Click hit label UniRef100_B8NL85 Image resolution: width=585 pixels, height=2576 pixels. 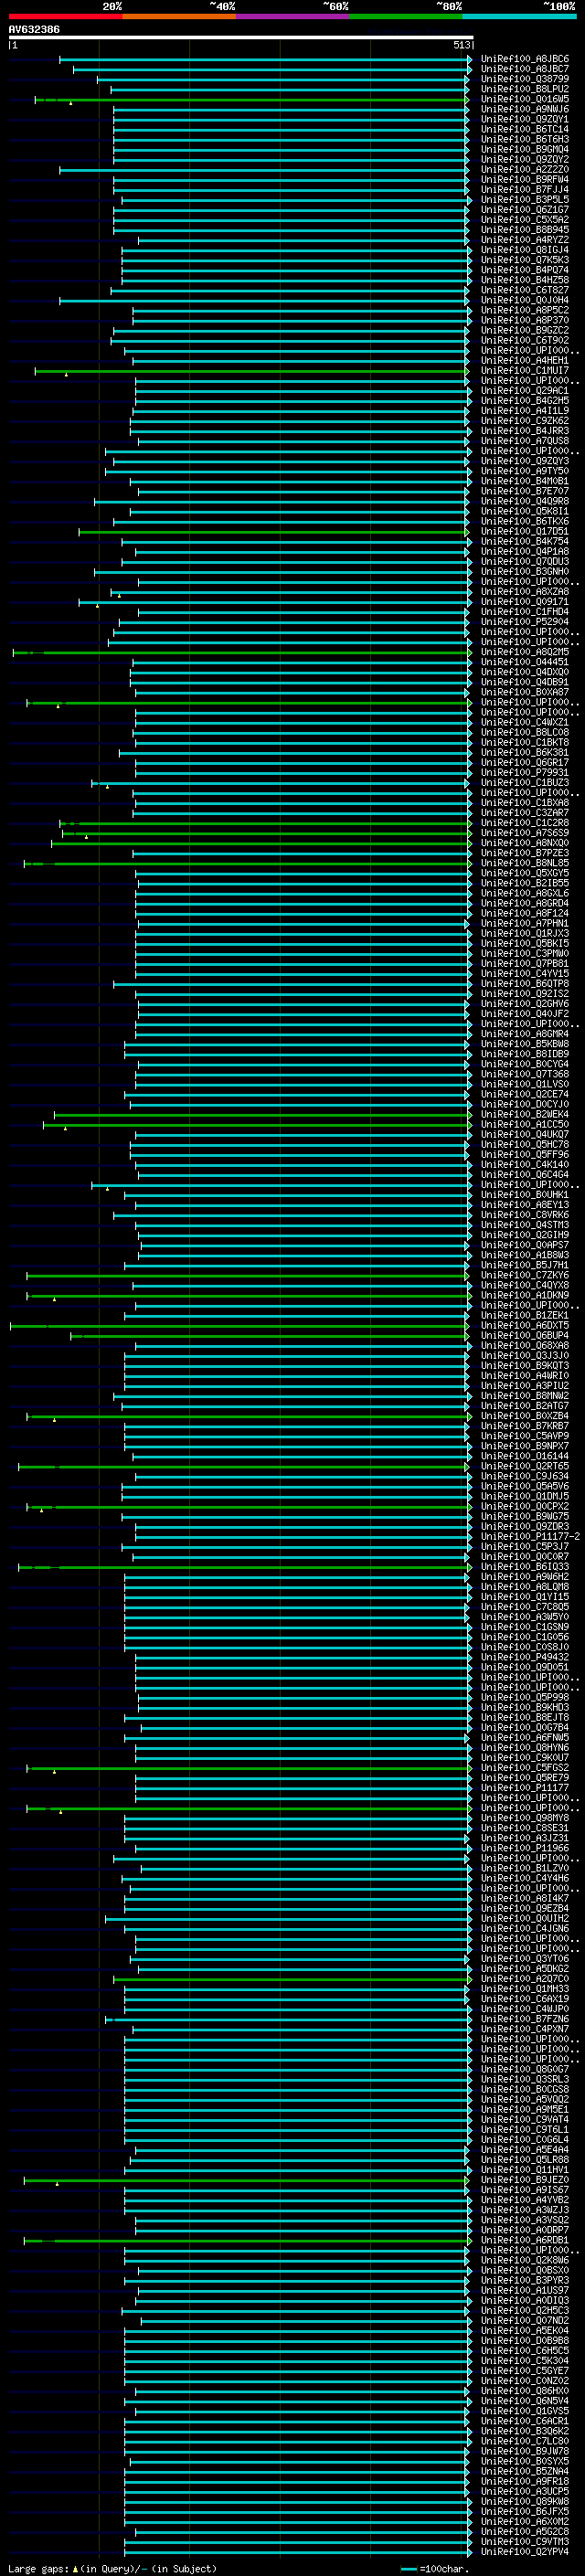point(525,863)
